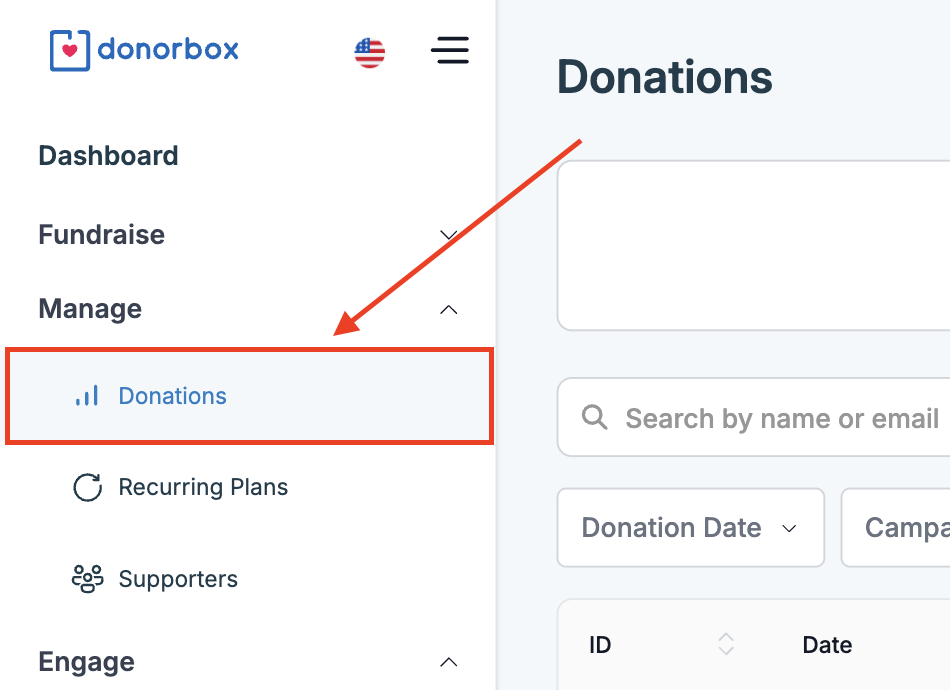
Task: Click the ID column header
Action: click(x=600, y=645)
